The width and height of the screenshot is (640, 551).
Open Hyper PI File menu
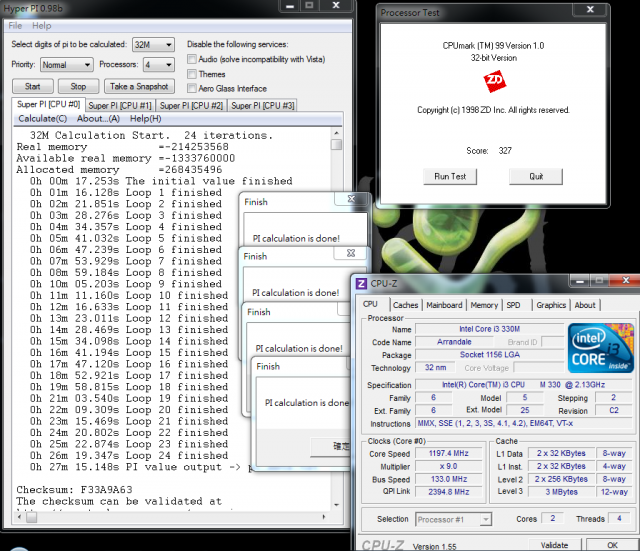click(x=15, y=26)
